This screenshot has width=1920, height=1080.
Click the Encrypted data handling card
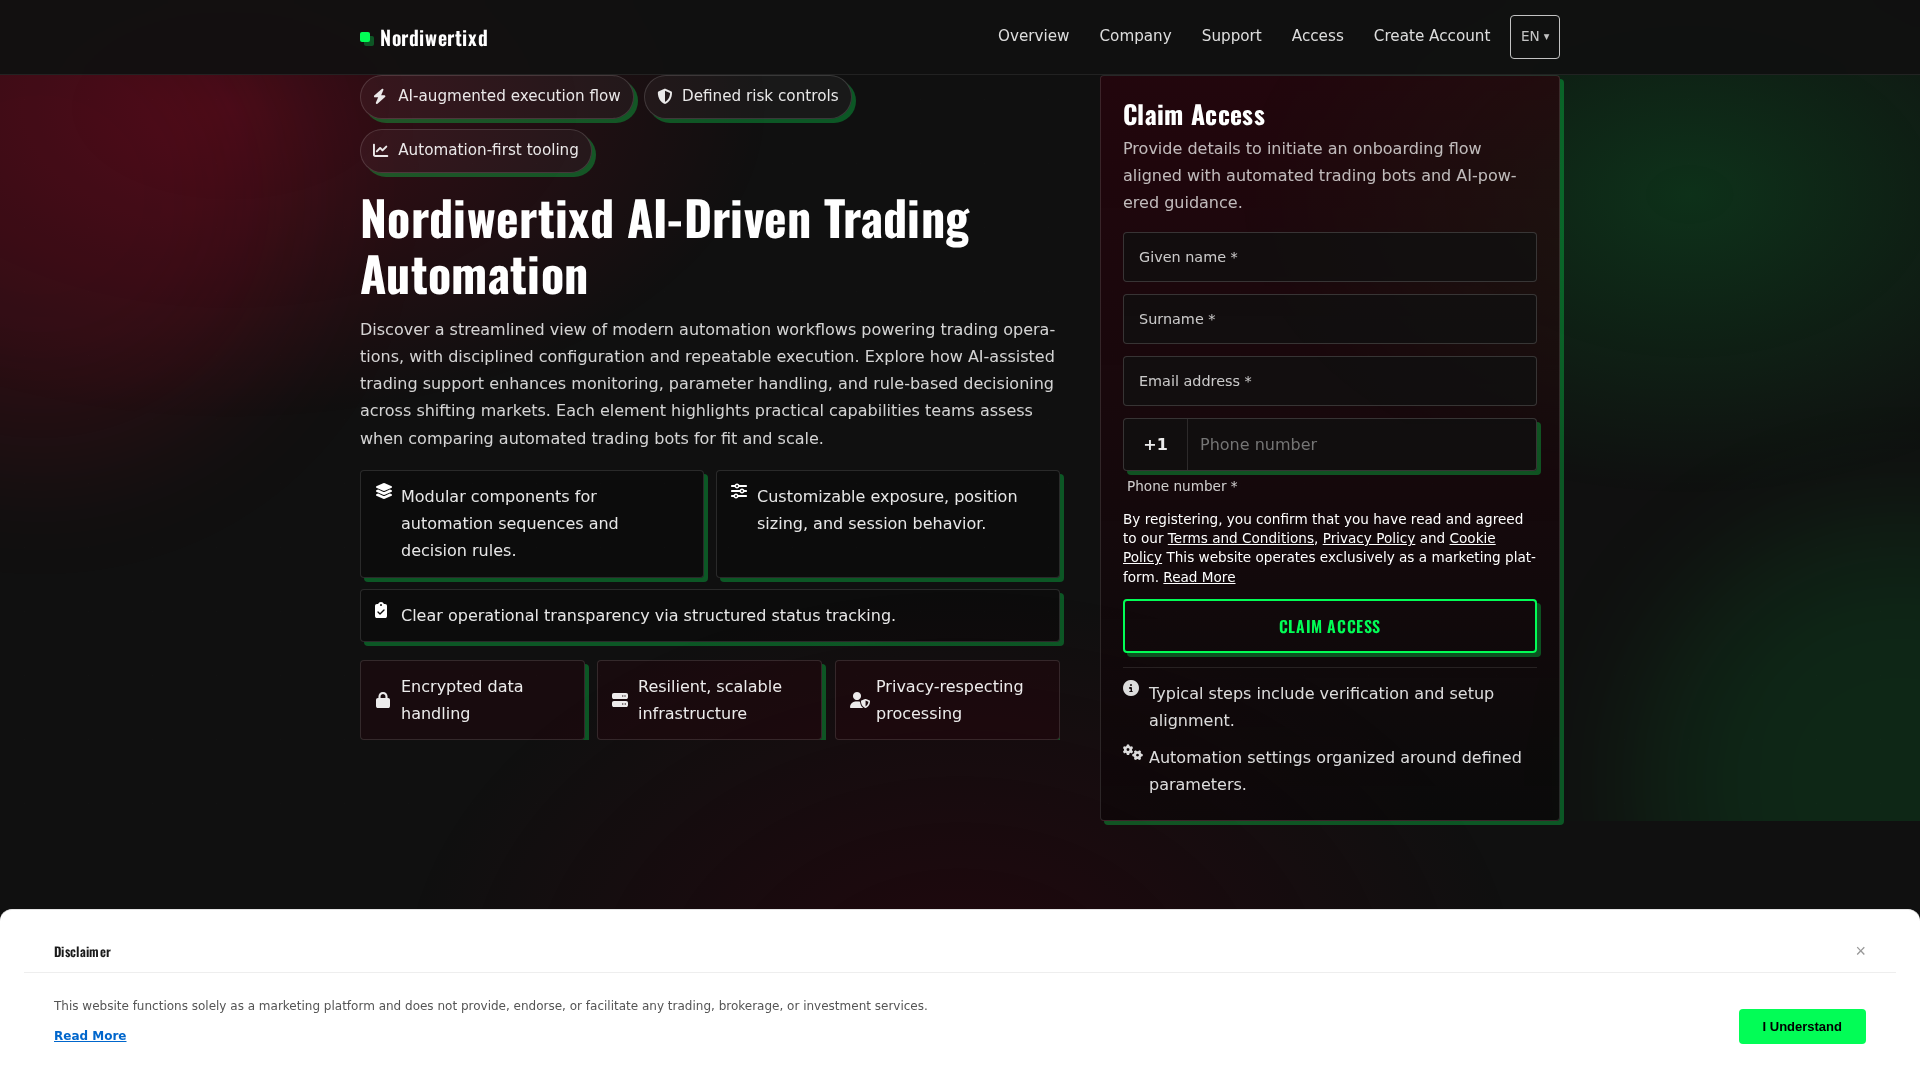tap(472, 700)
